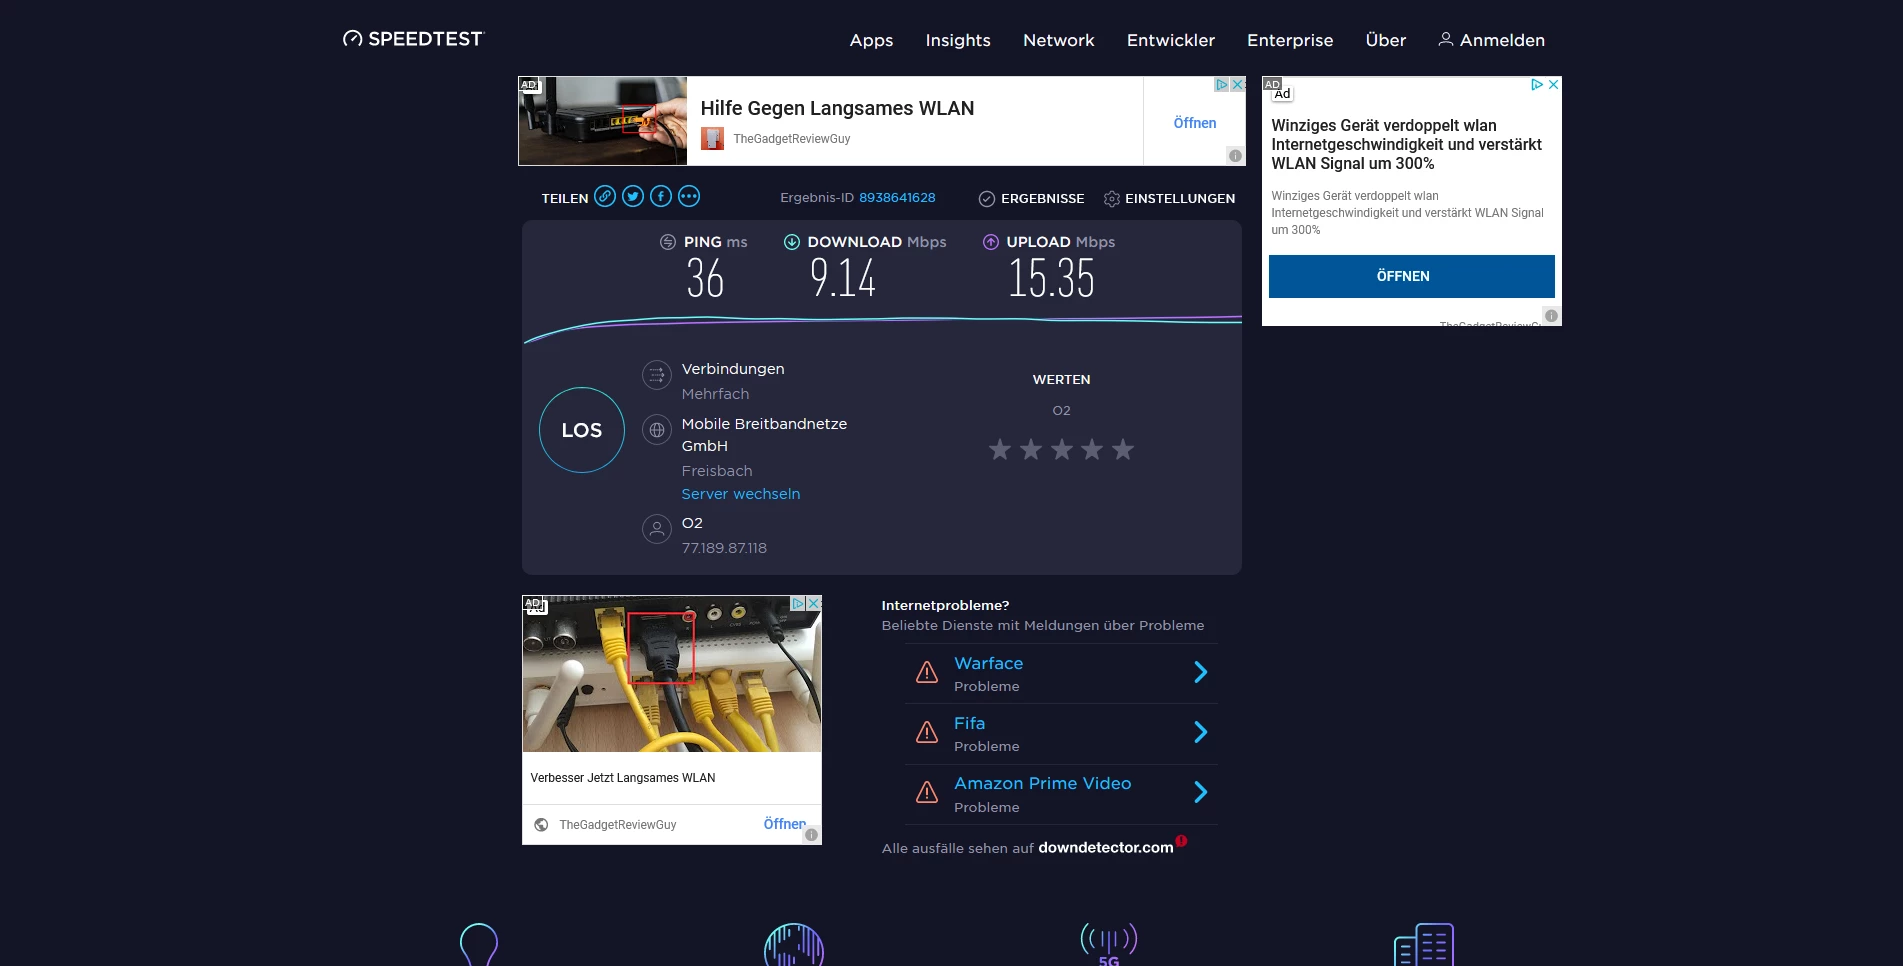This screenshot has height=966, width=1903.
Task: Expand the Amazon Prime Video entry
Action: (x=1200, y=793)
